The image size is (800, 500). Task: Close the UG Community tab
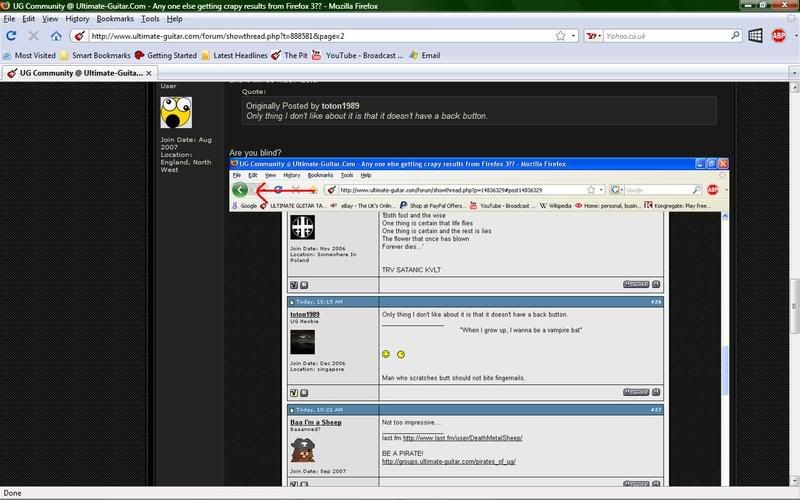point(148,73)
